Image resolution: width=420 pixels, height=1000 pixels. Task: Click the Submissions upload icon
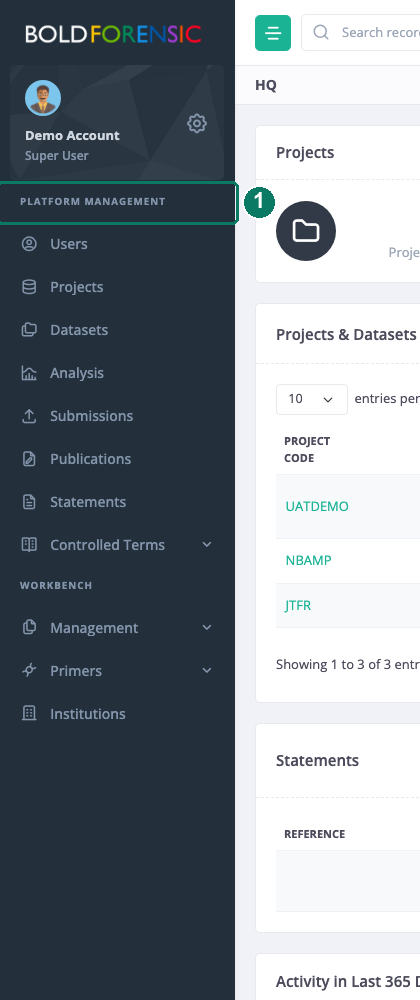29,416
